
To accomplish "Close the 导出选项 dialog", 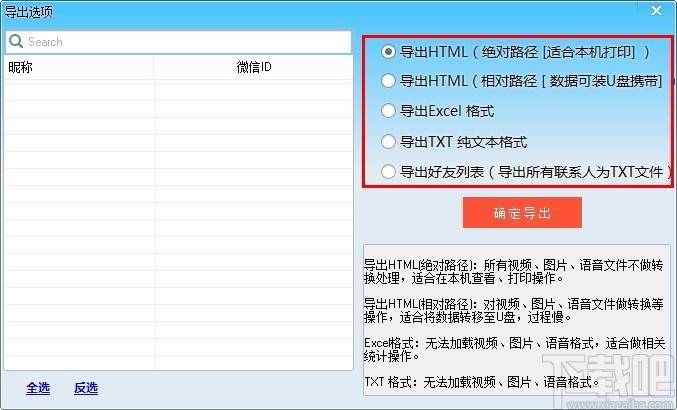I will [x=656, y=11].
